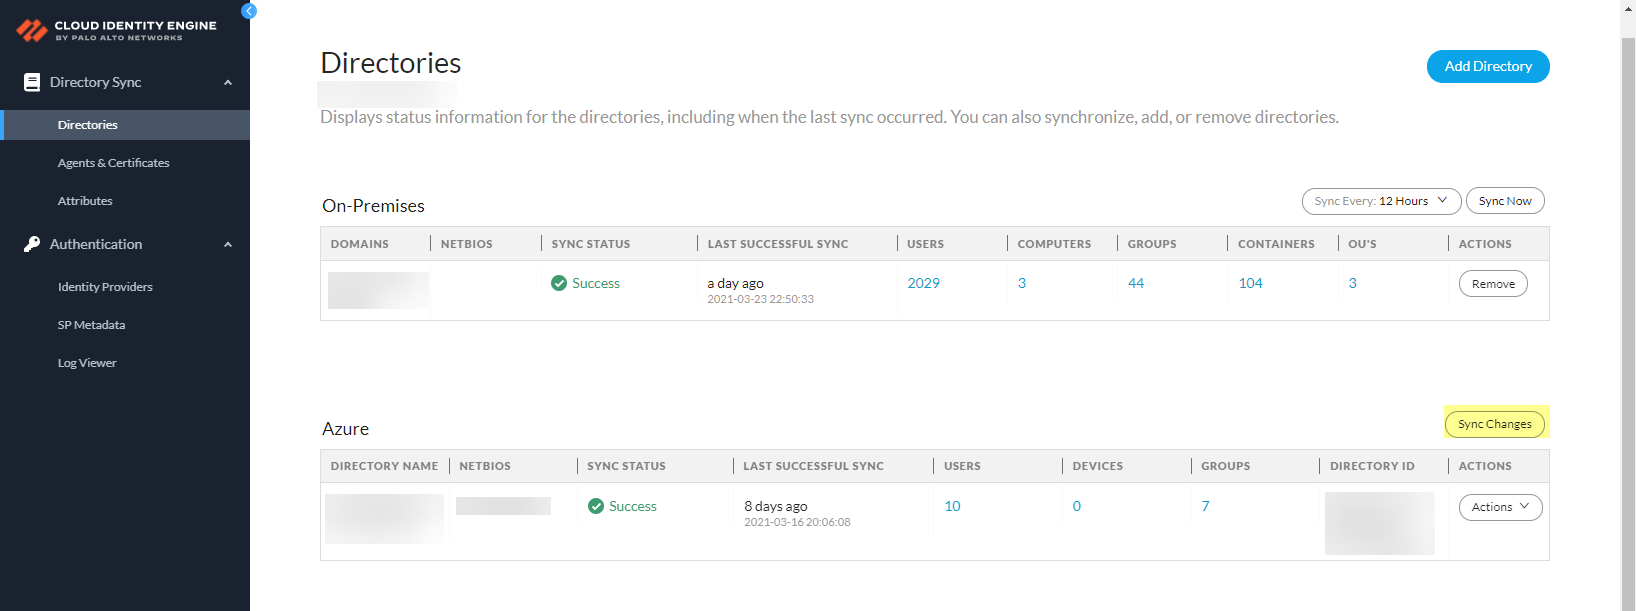Collapse the Authentication section chevron
Screen dimensions: 1636x611
coord(228,245)
